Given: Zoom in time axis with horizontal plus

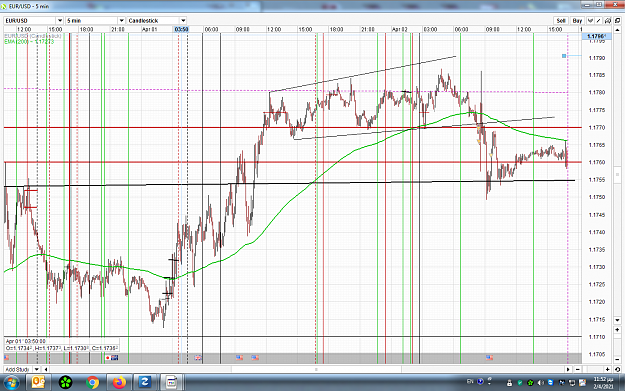Looking at the screenshot, I should tap(607, 369).
